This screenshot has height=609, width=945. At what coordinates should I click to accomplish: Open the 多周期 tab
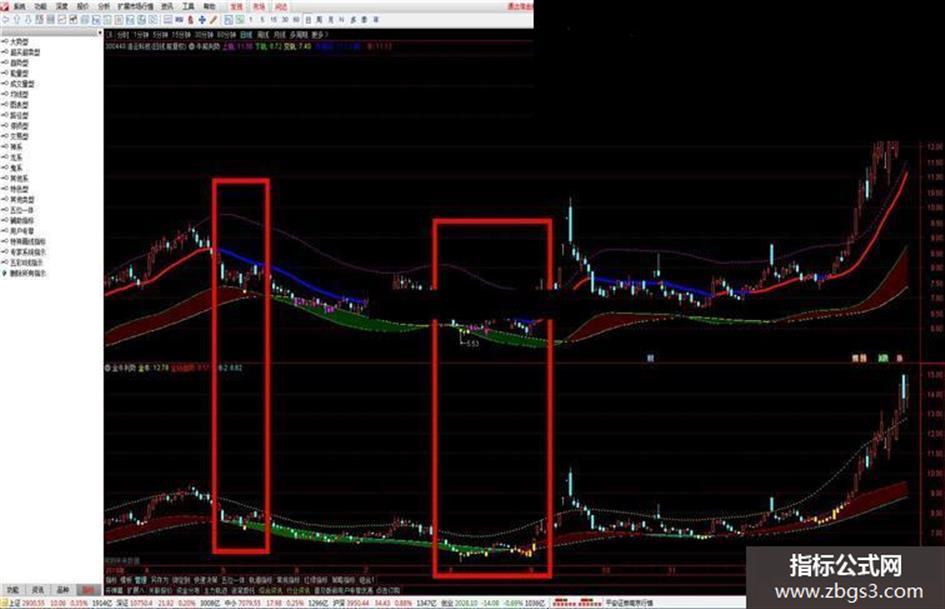pyautogui.click(x=299, y=34)
